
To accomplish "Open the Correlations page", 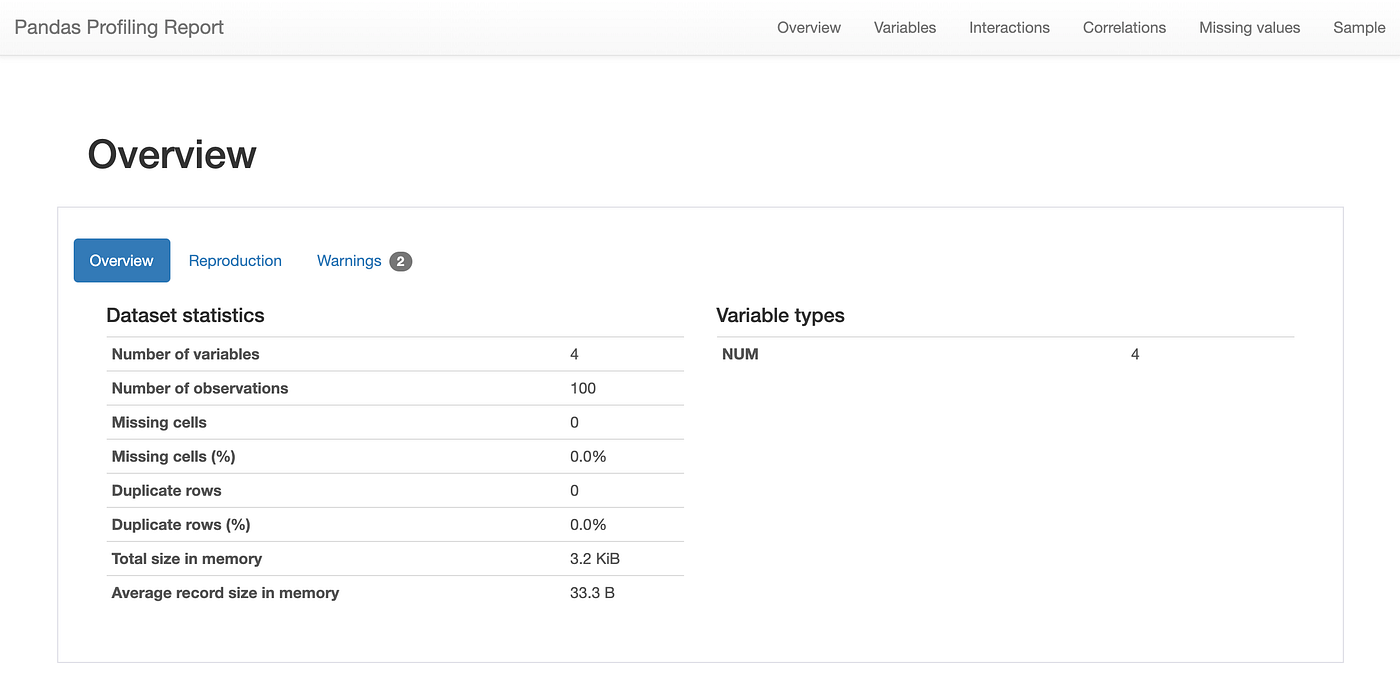I will click(x=1124, y=27).
